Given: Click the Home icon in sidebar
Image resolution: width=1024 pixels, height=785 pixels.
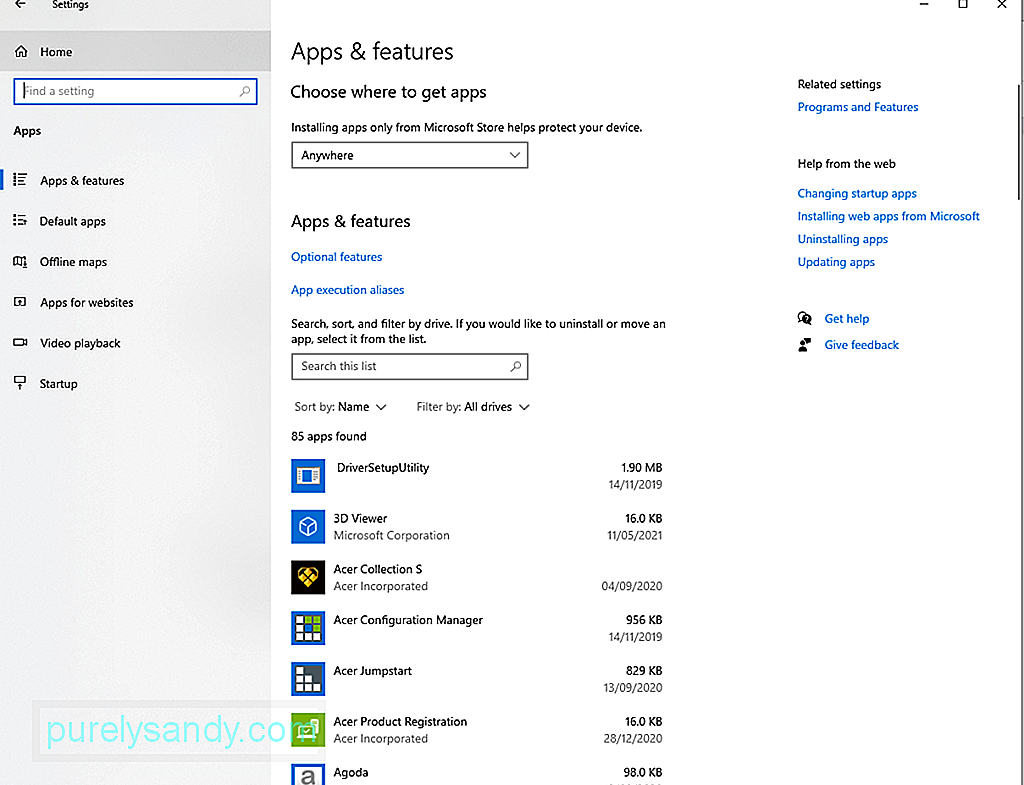Looking at the screenshot, I should tap(22, 52).
